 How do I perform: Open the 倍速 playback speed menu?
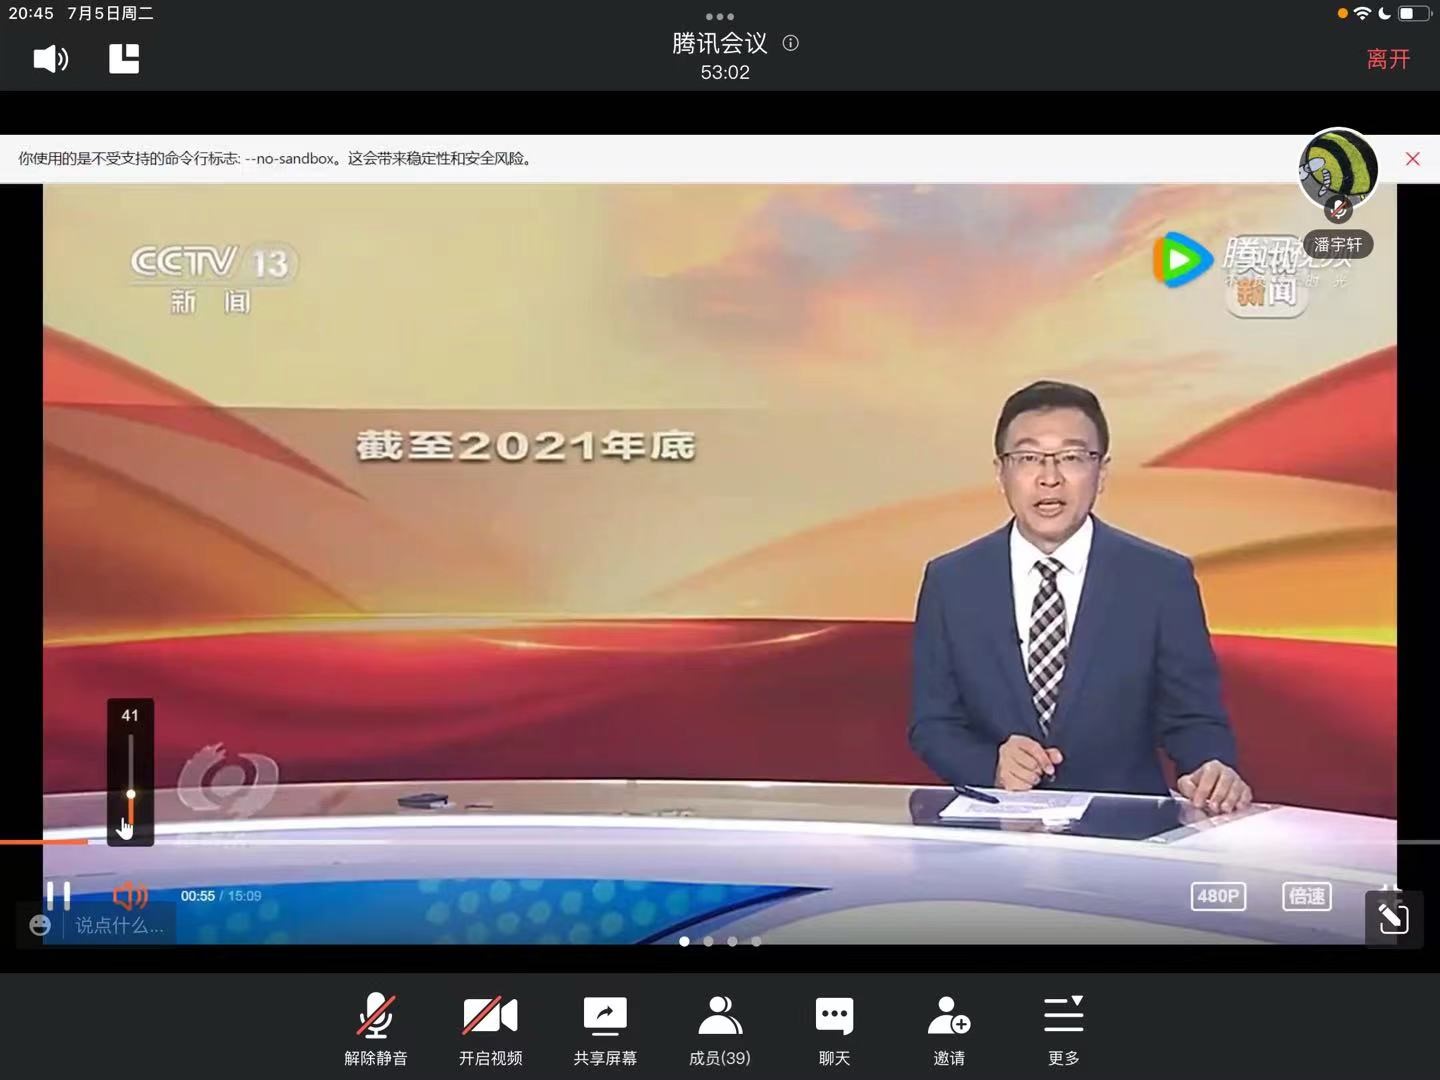click(1306, 896)
